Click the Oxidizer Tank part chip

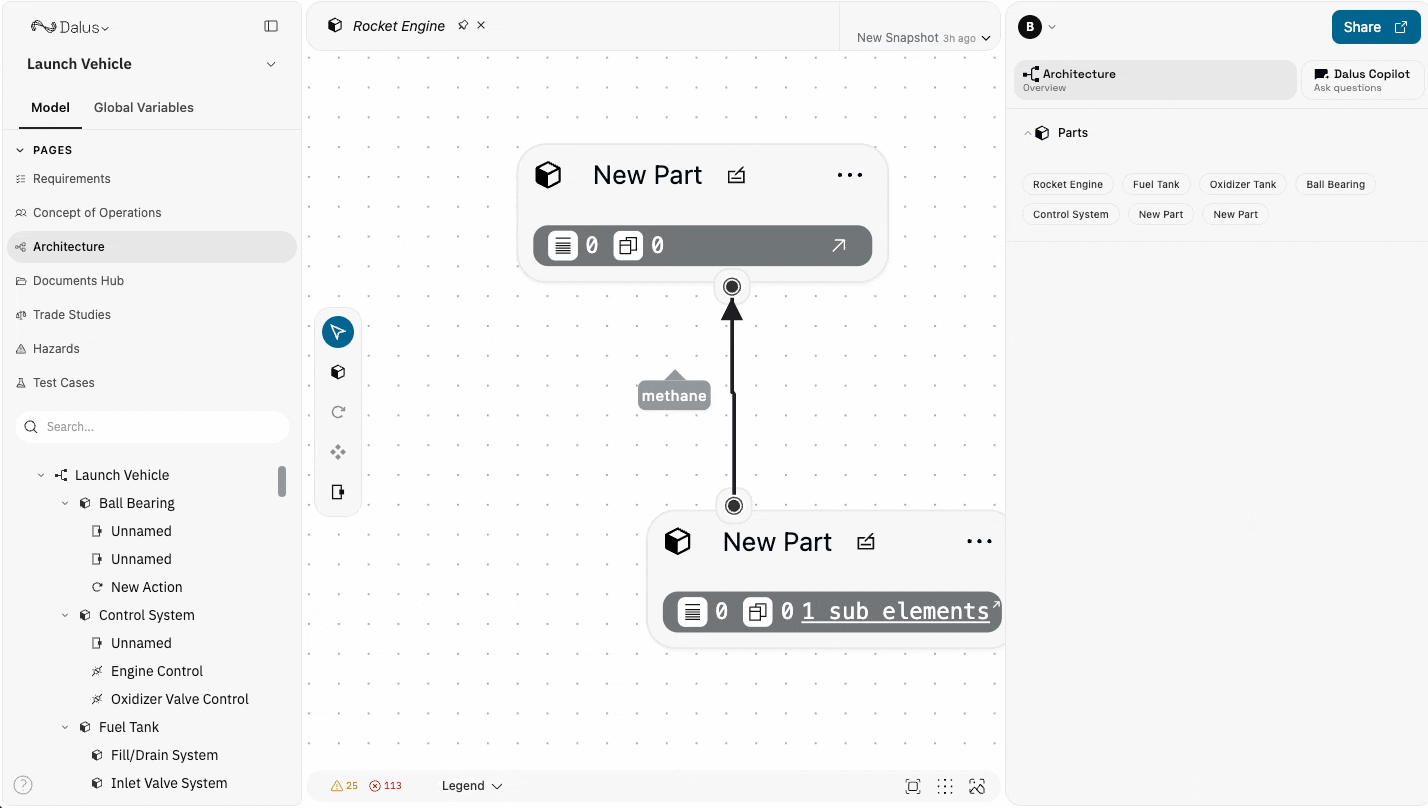[1243, 184]
